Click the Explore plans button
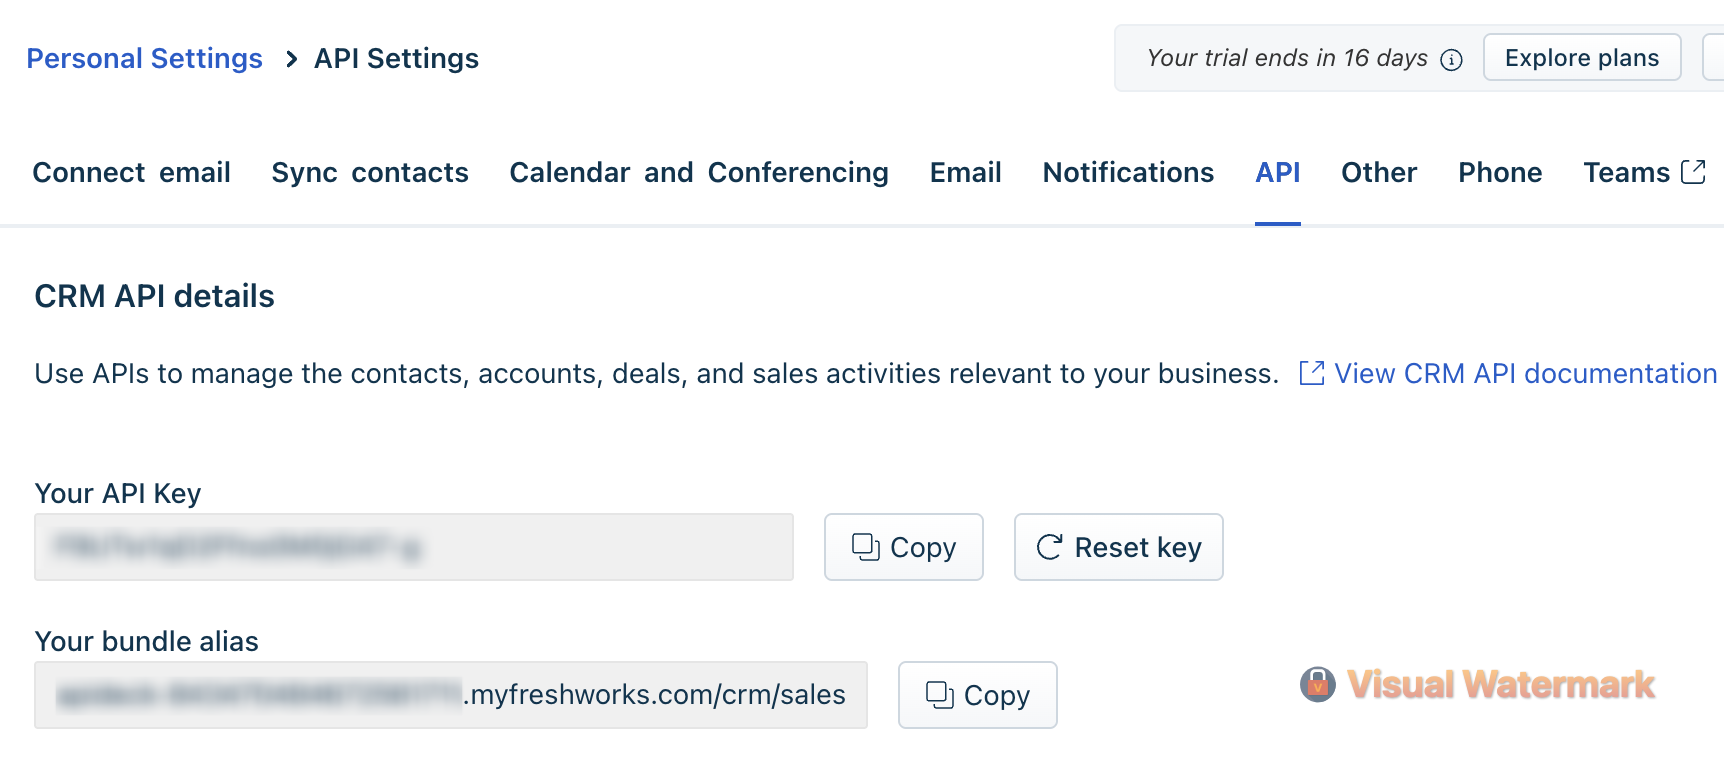1724x762 pixels. coord(1582,58)
